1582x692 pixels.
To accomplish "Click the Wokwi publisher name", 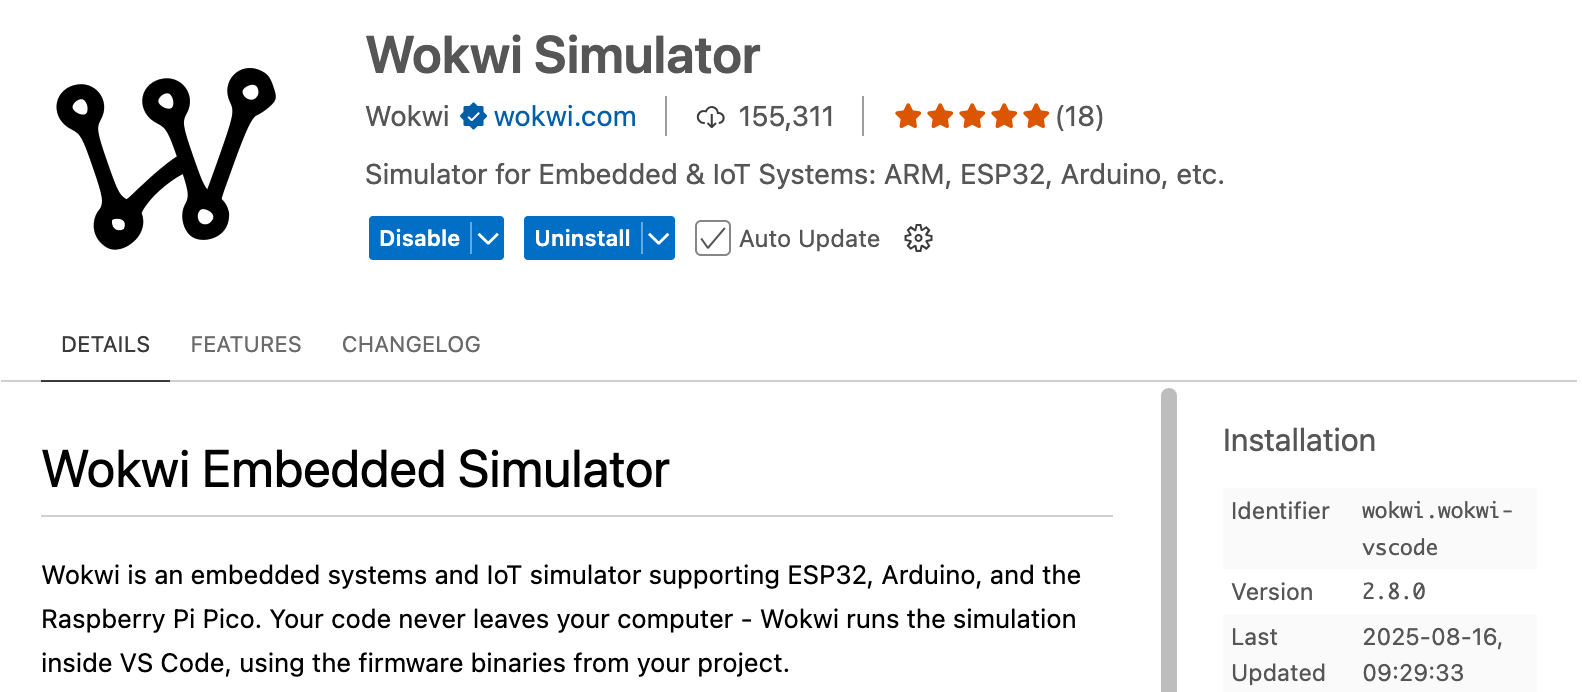I will [x=407, y=117].
